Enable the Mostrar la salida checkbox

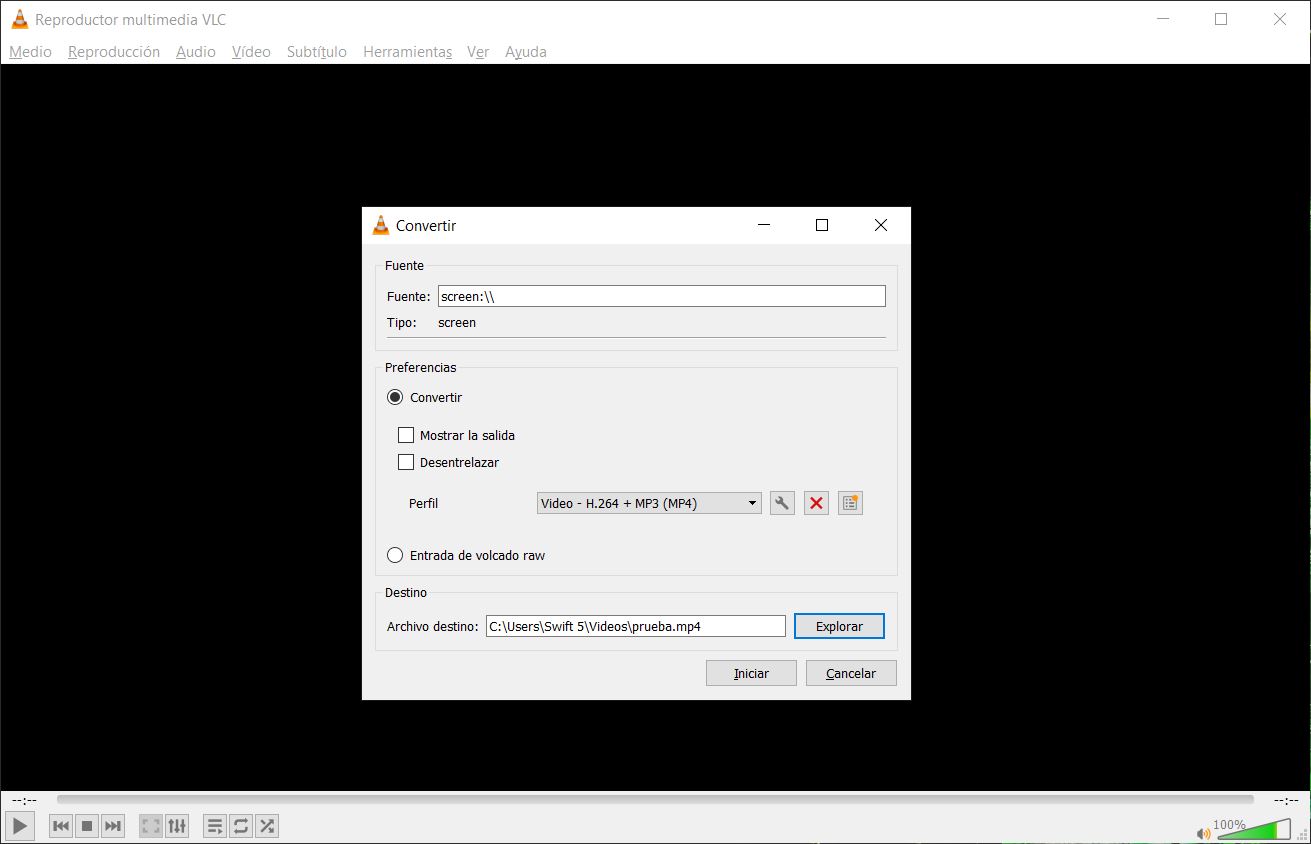tap(406, 435)
